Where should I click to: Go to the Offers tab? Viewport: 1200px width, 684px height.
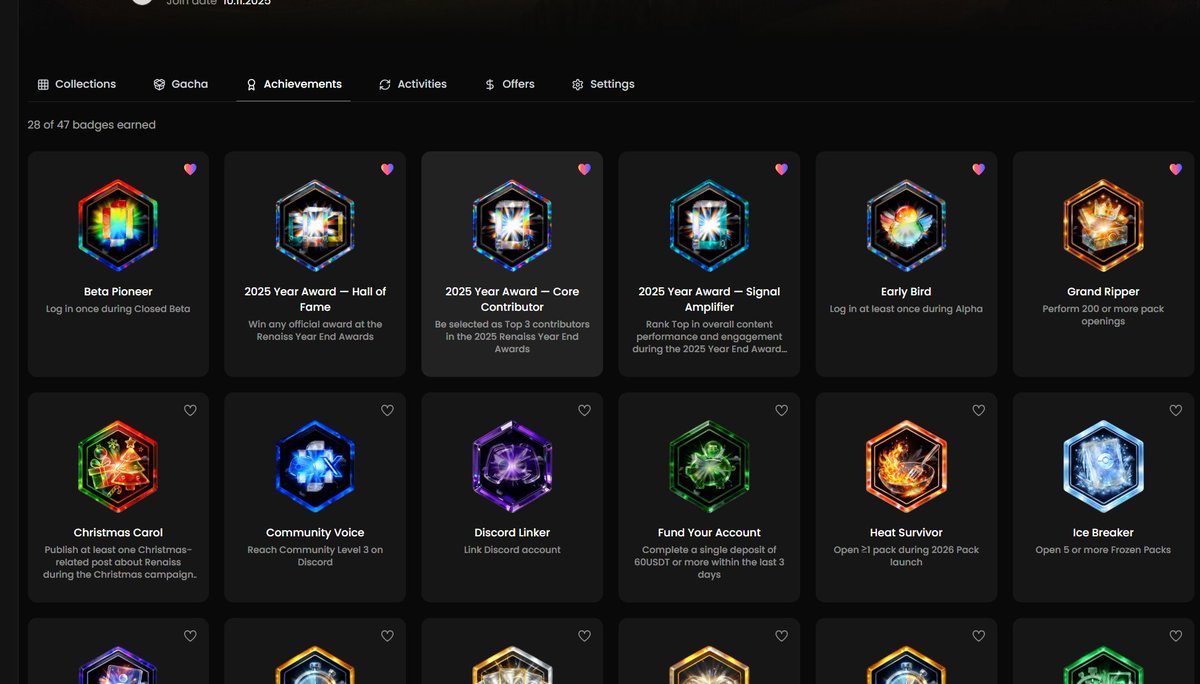pos(509,84)
